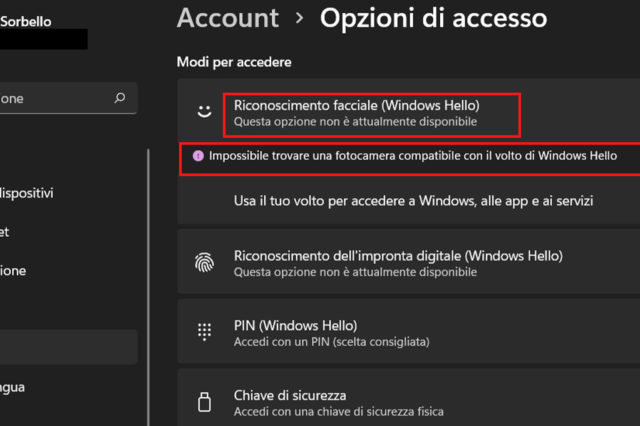The width and height of the screenshot is (640, 426).
Task: Select the highlighted sidebar item
Action: [60, 346]
